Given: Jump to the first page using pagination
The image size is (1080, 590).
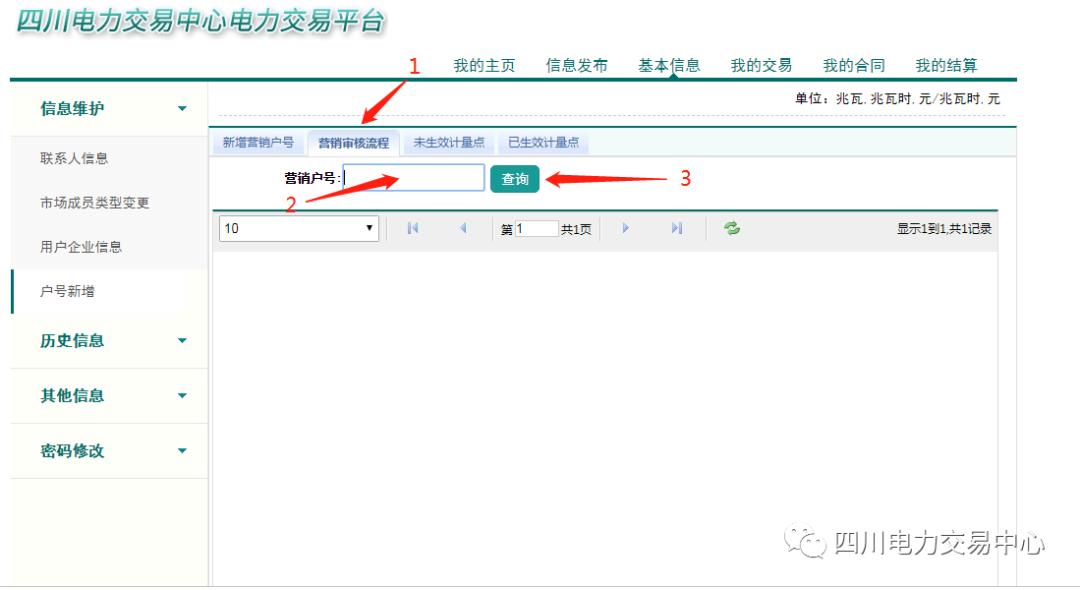Looking at the screenshot, I should pyautogui.click(x=412, y=229).
